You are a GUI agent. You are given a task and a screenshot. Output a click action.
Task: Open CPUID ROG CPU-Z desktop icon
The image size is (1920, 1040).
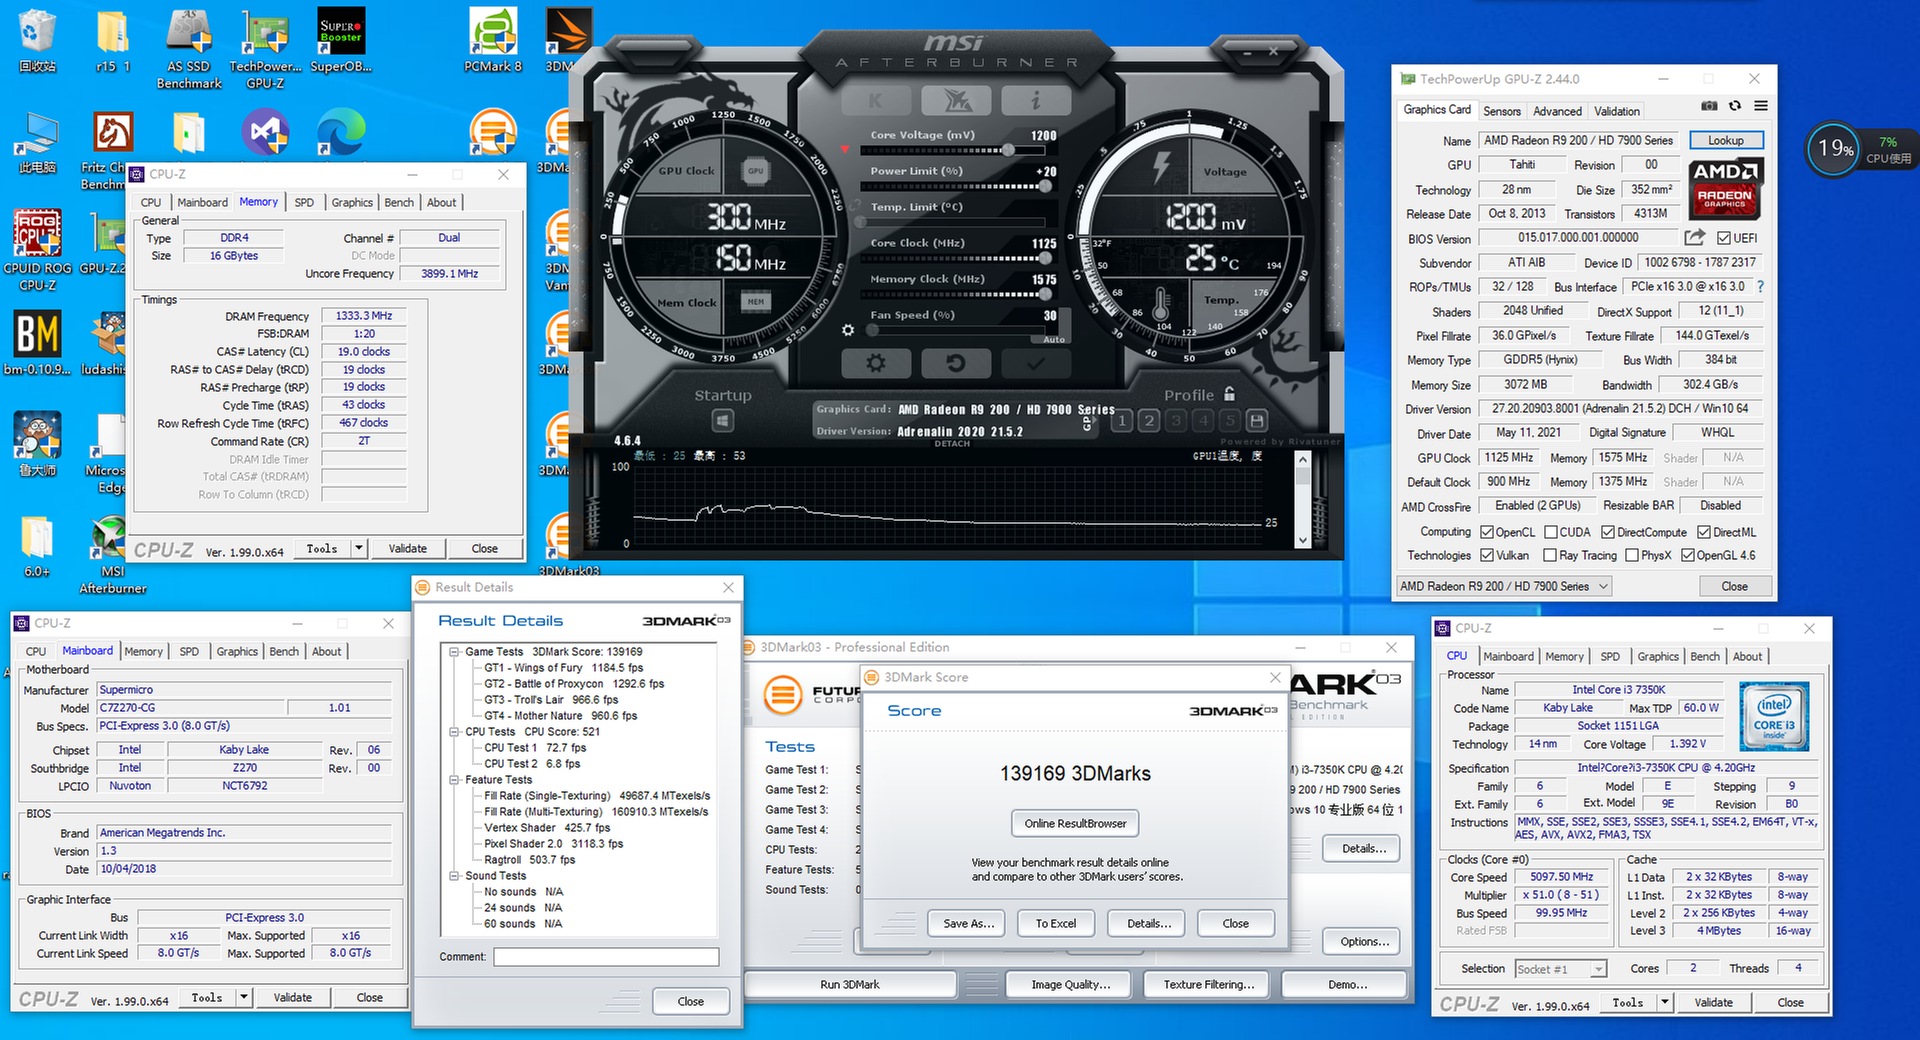(37, 250)
